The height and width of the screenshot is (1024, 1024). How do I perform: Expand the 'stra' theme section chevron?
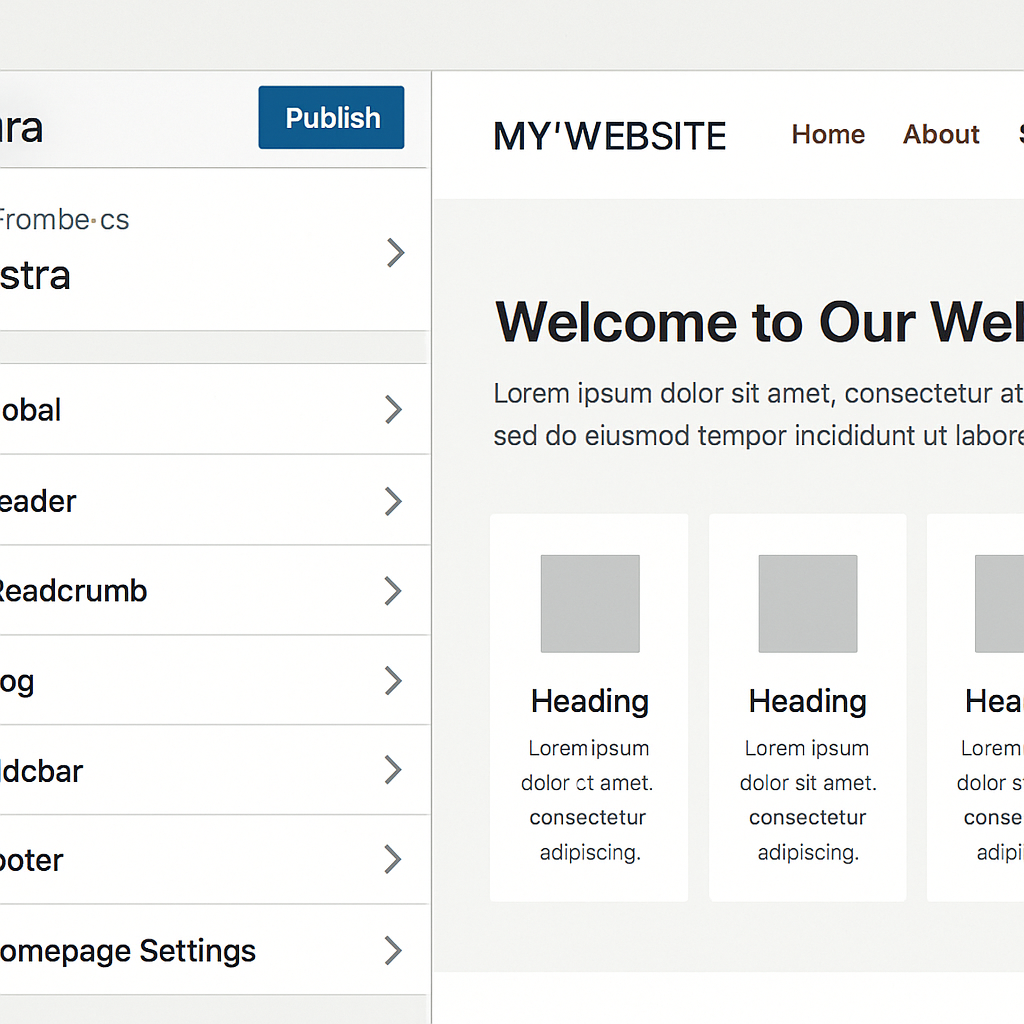(396, 253)
